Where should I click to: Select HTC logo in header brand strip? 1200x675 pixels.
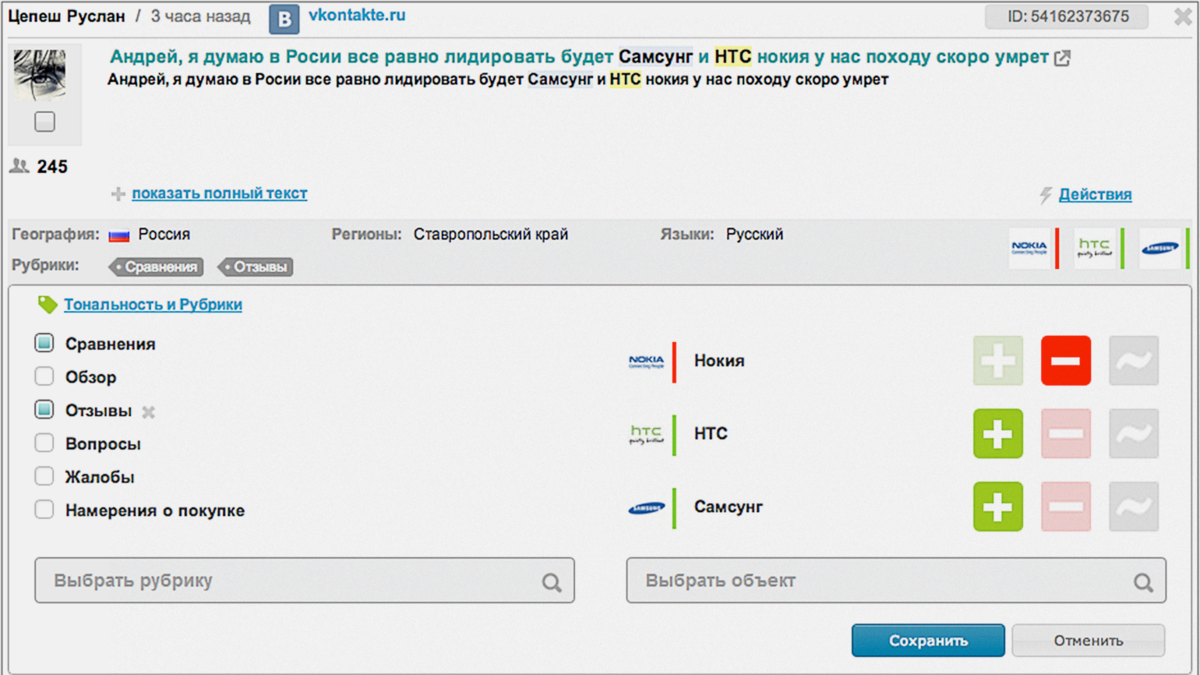coord(1094,248)
